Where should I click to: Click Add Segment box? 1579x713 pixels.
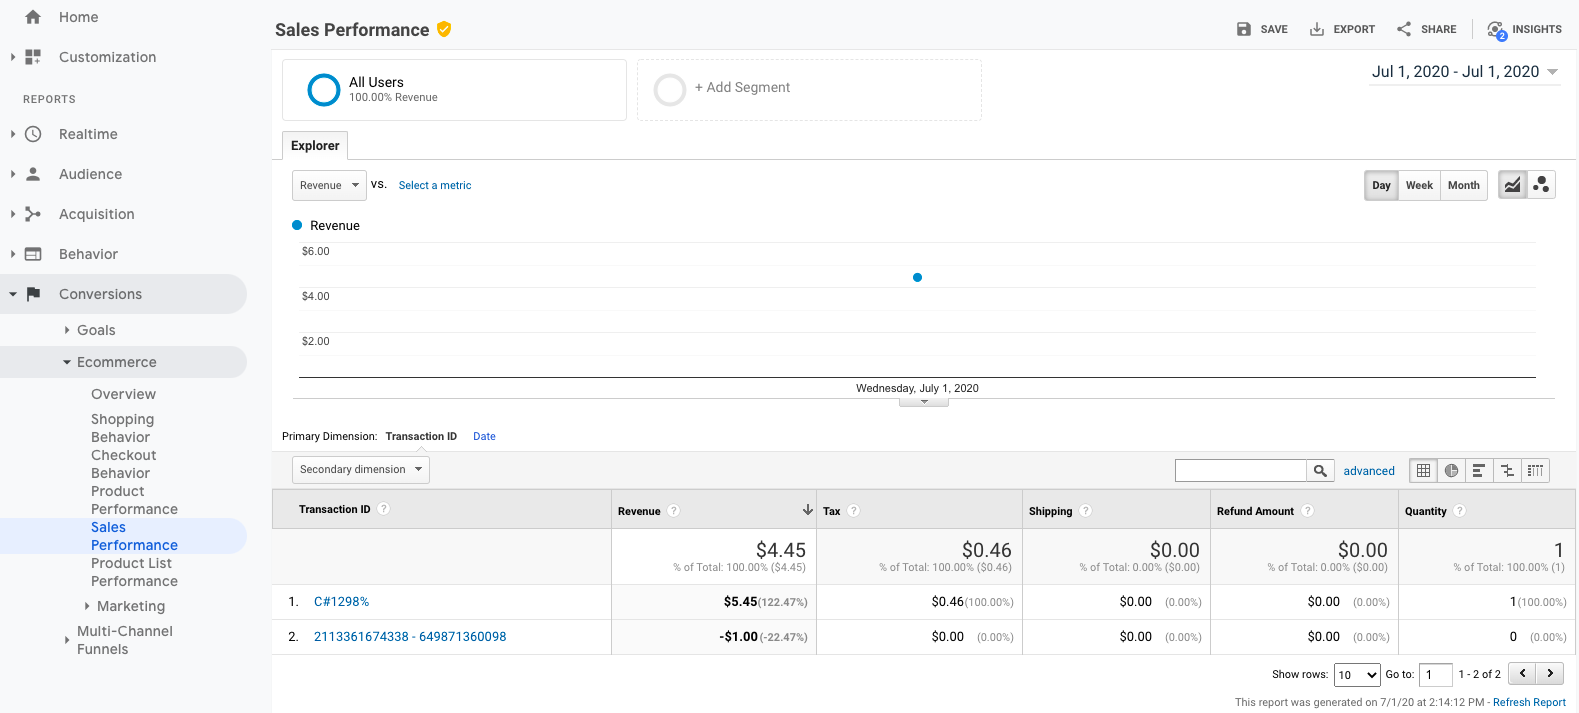pos(809,90)
